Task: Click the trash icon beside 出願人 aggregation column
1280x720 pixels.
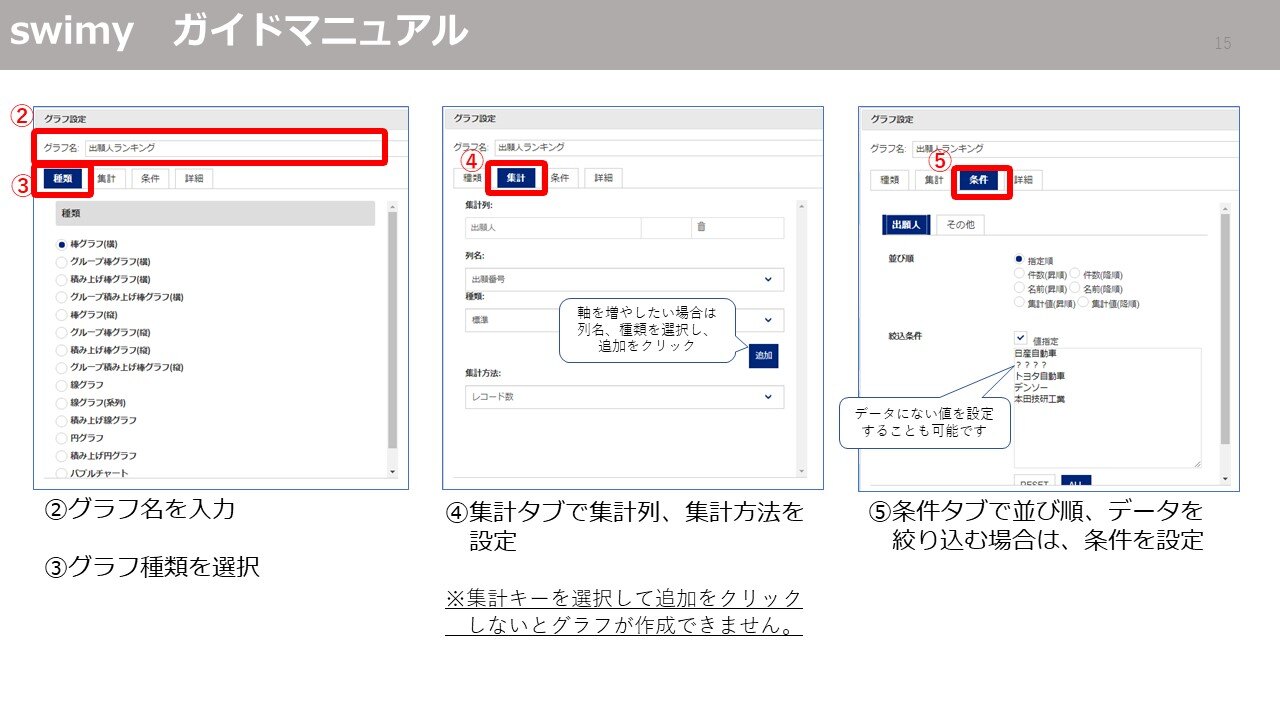Action: tap(701, 227)
